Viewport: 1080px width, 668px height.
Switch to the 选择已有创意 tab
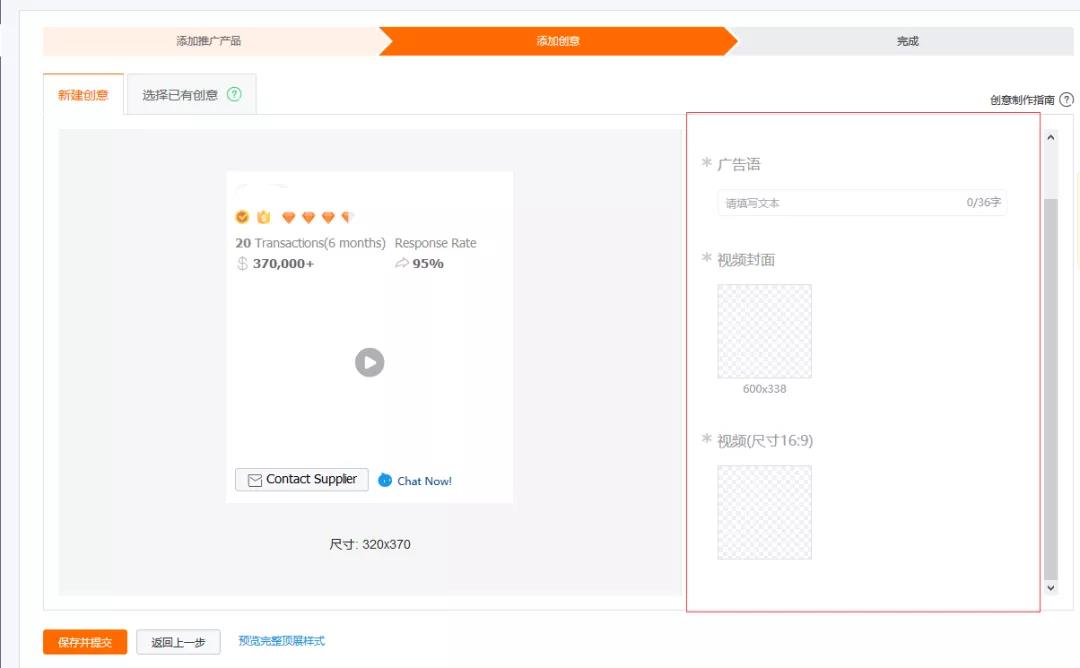click(181, 94)
